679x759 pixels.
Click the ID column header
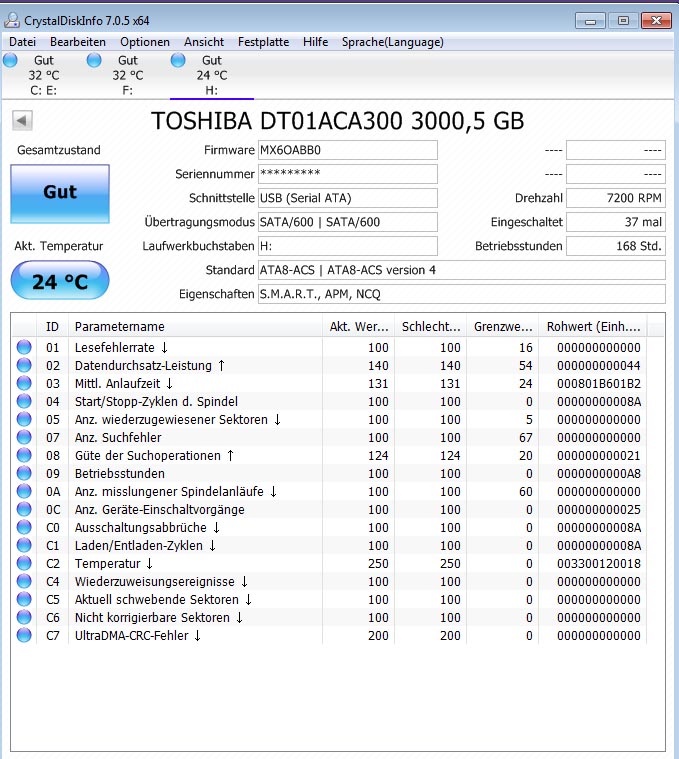pos(52,327)
